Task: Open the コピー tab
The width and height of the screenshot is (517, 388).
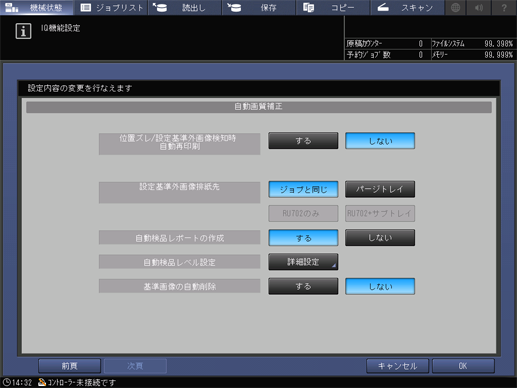Action: tap(333, 7)
